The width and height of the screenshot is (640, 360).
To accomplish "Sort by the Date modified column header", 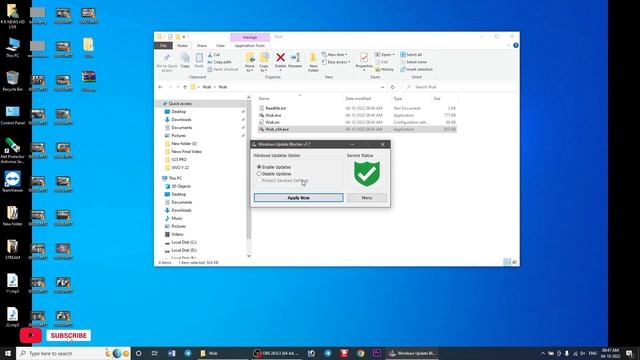I will [358, 98].
